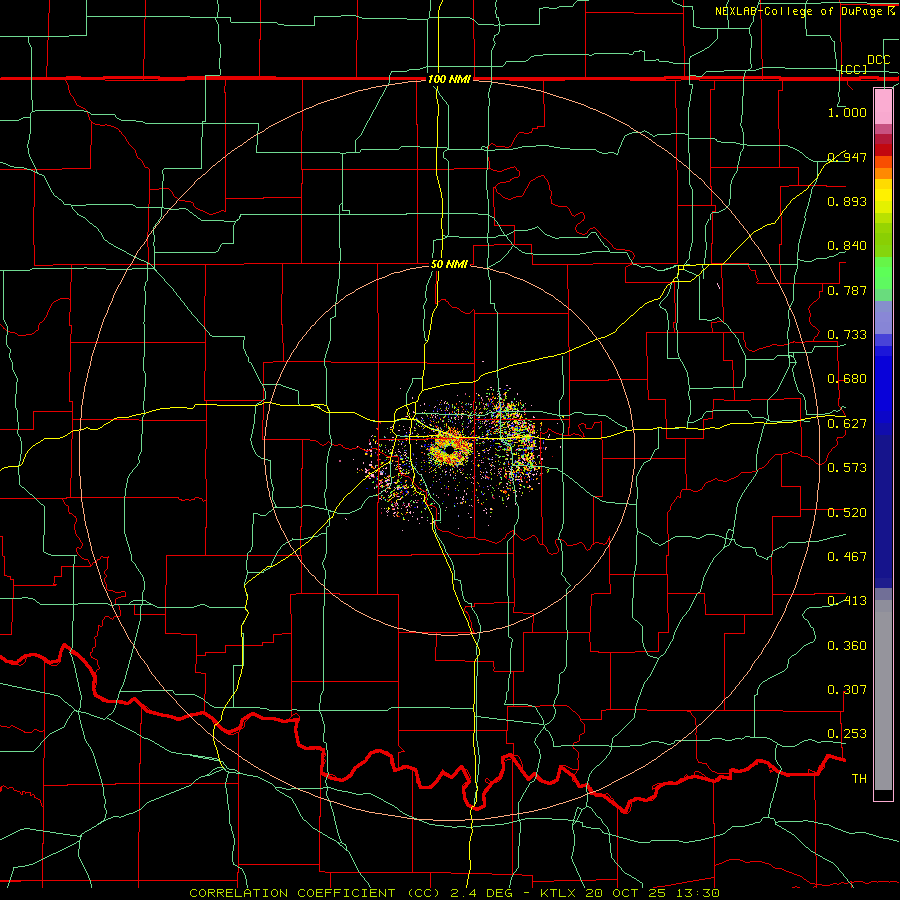The width and height of the screenshot is (900, 900).
Task: Click the 0.840 legend value
Action: tap(847, 246)
